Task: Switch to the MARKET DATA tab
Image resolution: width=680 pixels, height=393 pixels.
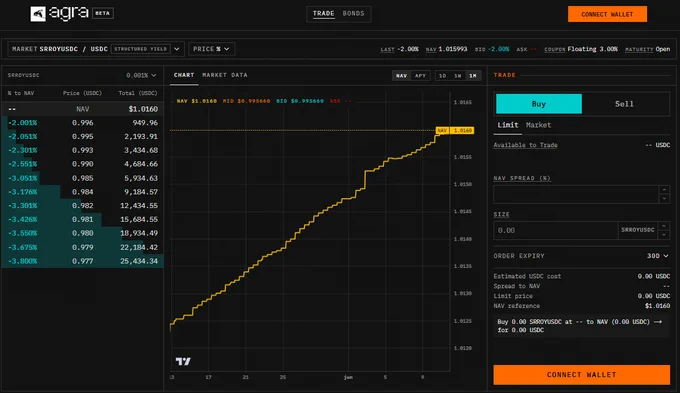Action: click(x=225, y=75)
